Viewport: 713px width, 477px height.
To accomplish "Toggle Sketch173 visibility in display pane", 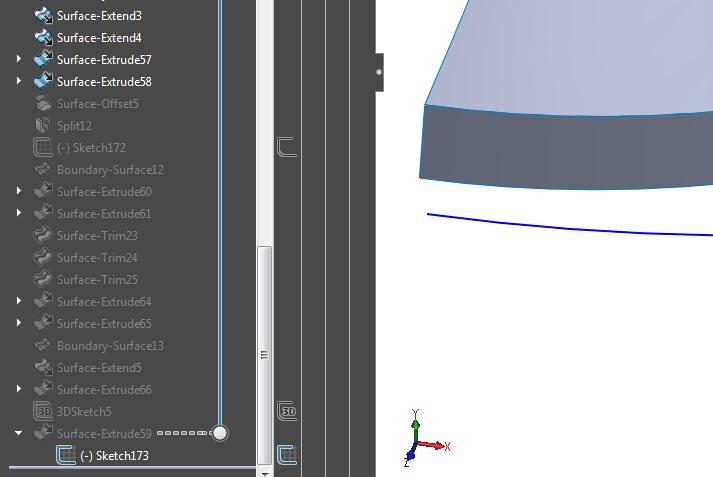I will (287, 455).
